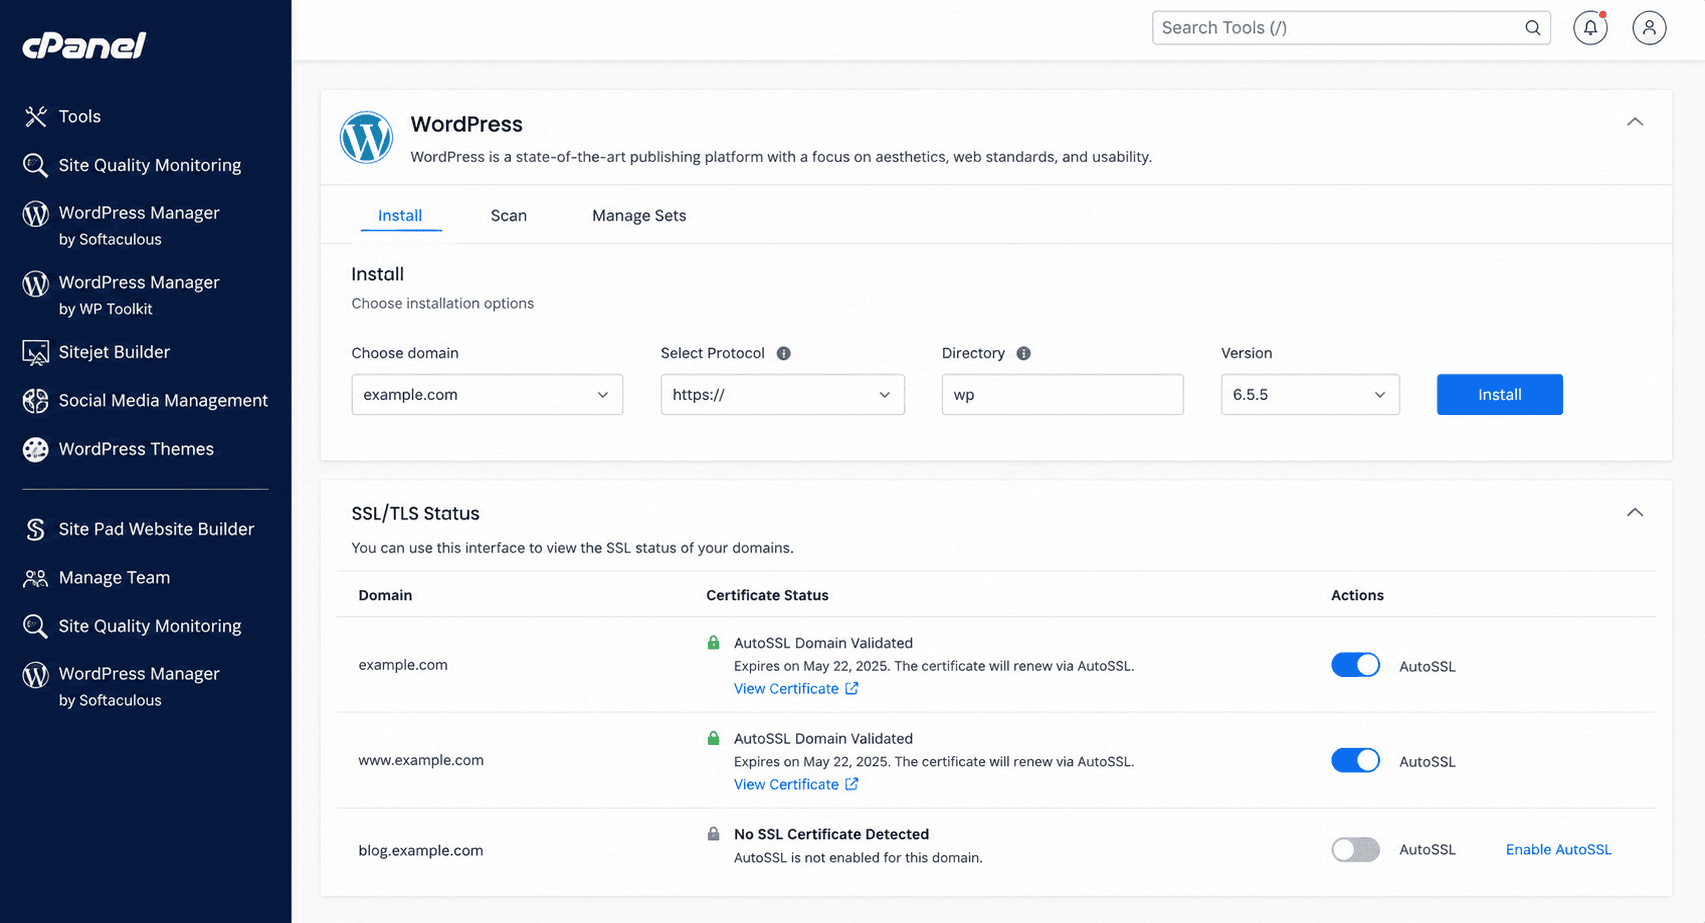The height and width of the screenshot is (923, 1705).
Task: Click View Certificate for example.com
Action: (786, 689)
